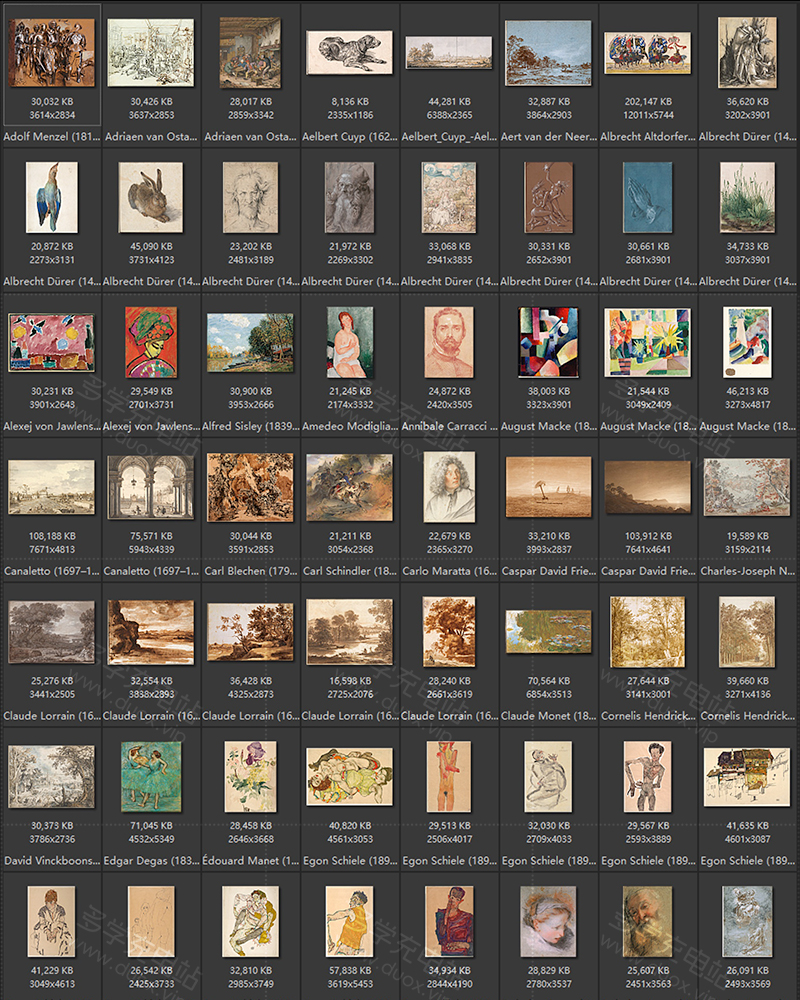Click the Carlo Maratta portrait drawing
800x1000 pixels.
click(x=448, y=487)
